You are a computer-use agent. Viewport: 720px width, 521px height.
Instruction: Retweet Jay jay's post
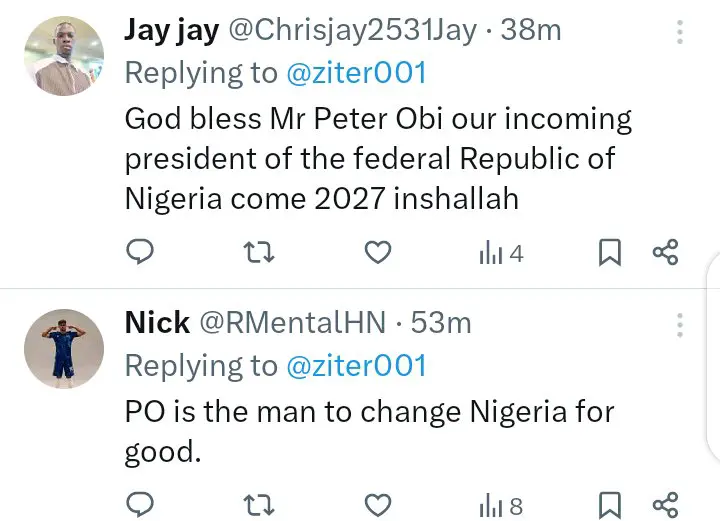click(259, 253)
